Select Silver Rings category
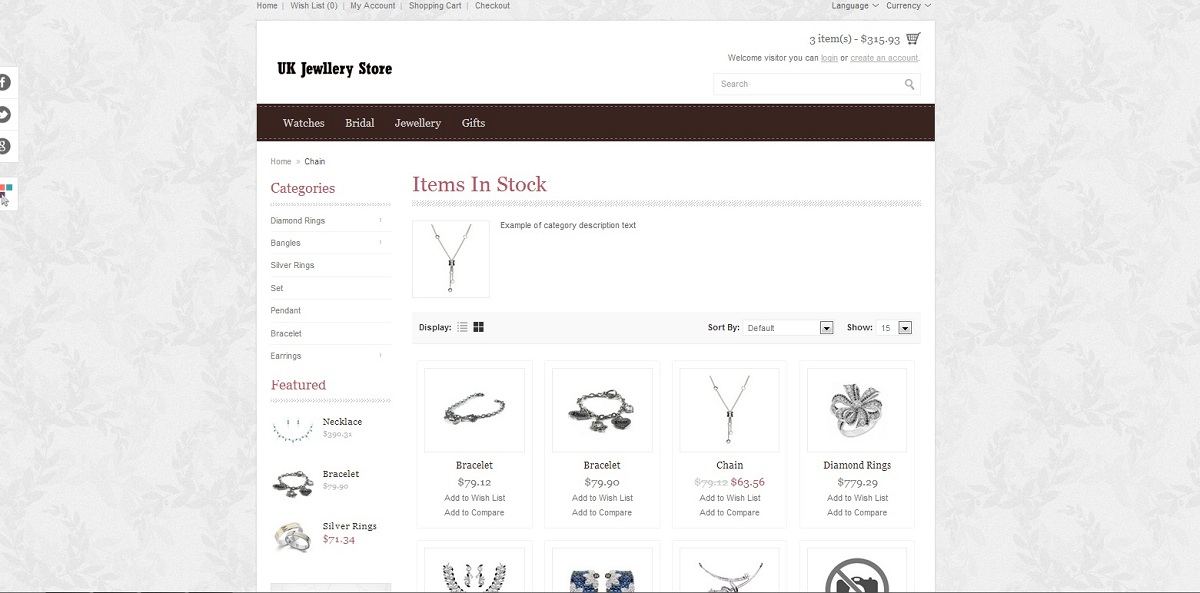The image size is (1200, 593). [292, 265]
